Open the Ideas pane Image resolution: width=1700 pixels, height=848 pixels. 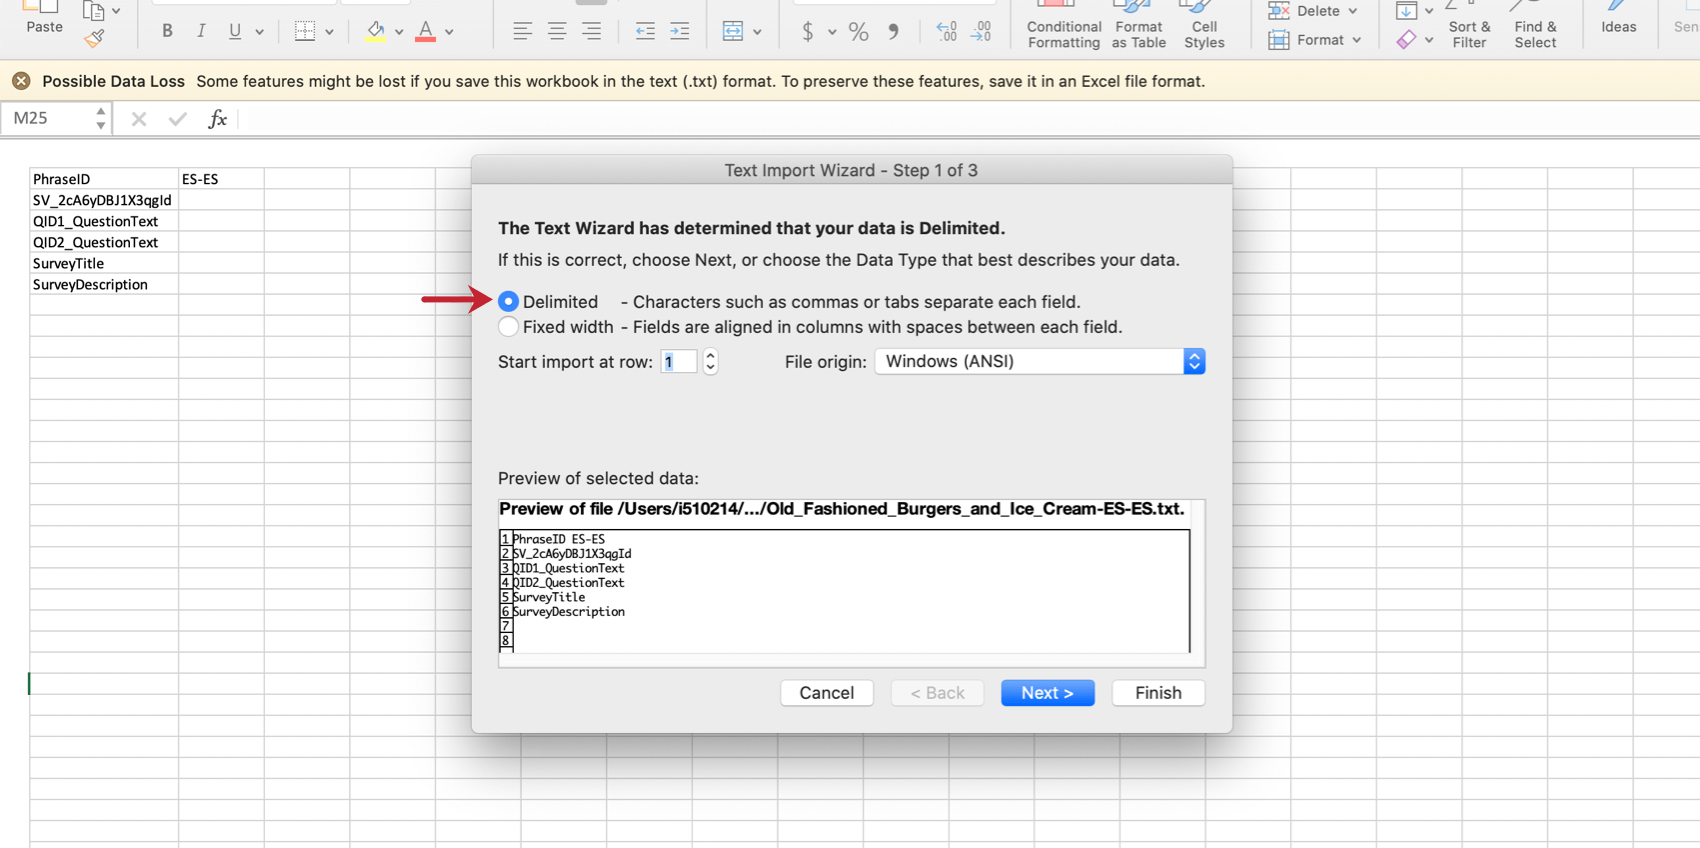(x=1618, y=18)
